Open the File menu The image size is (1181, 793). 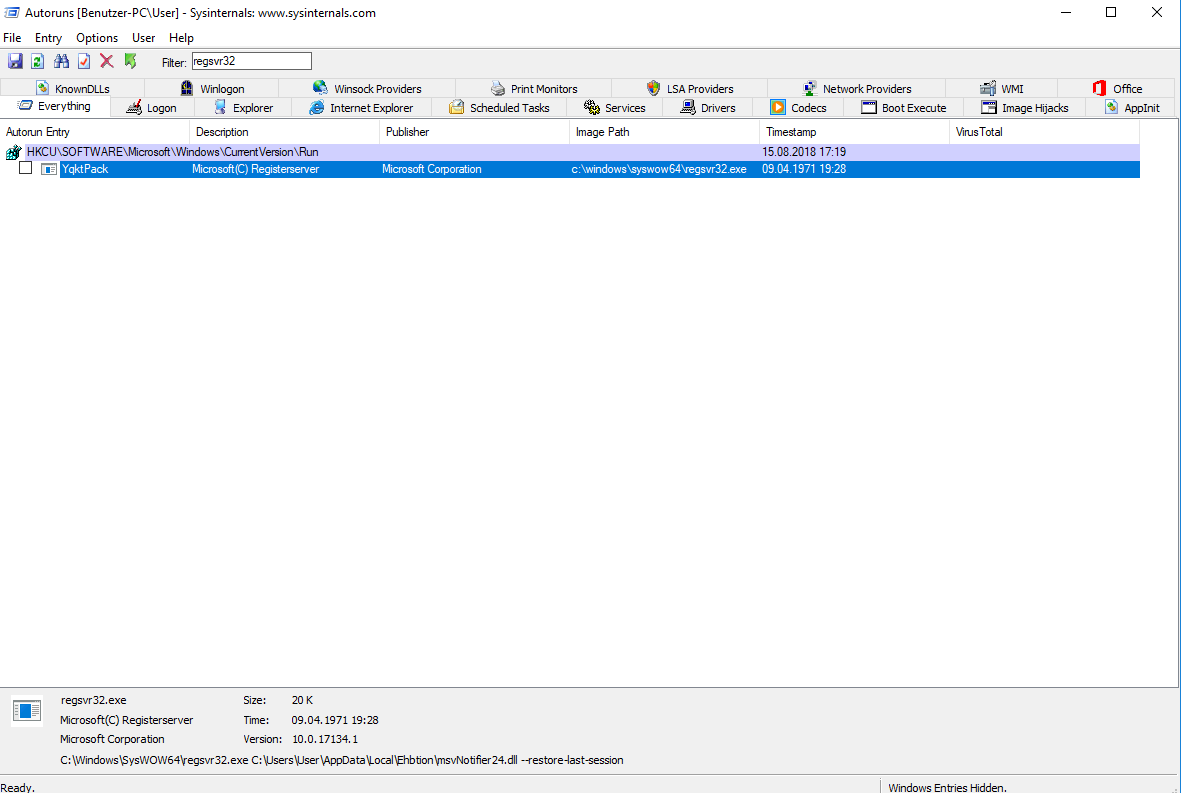(12, 38)
